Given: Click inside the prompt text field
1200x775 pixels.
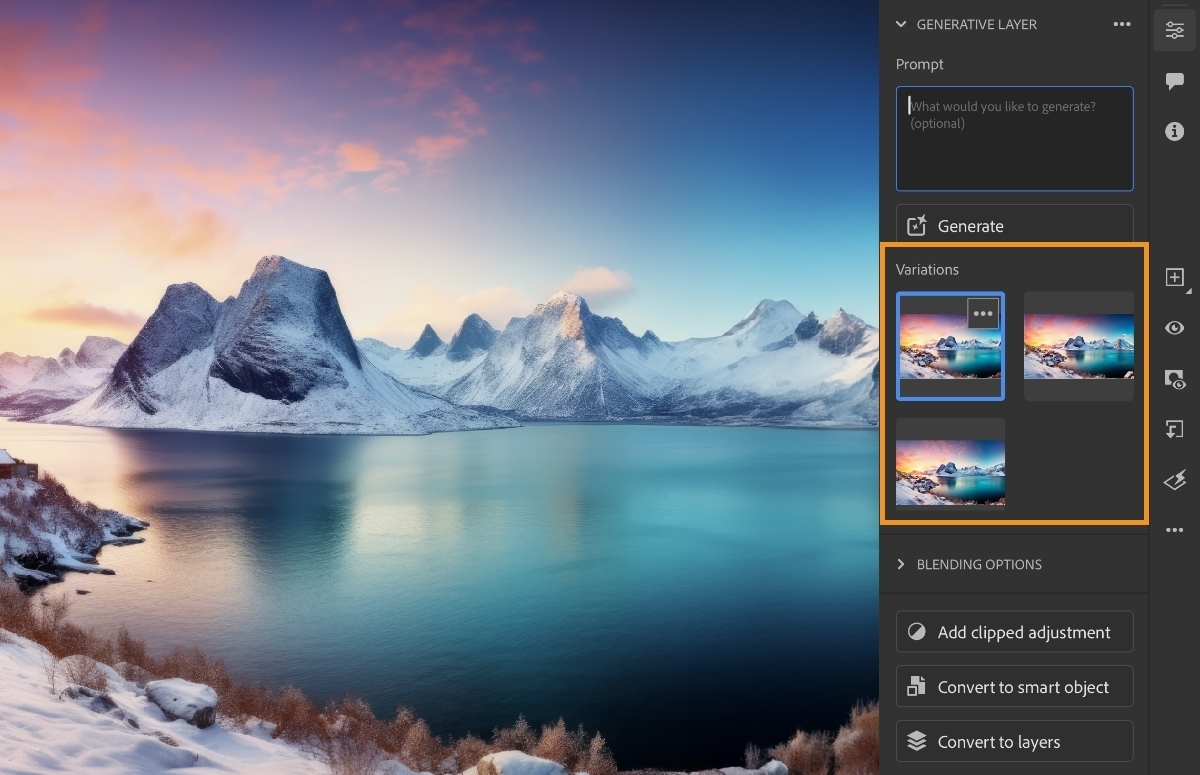Looking at the screenshot, I should tap(1014, 138).
